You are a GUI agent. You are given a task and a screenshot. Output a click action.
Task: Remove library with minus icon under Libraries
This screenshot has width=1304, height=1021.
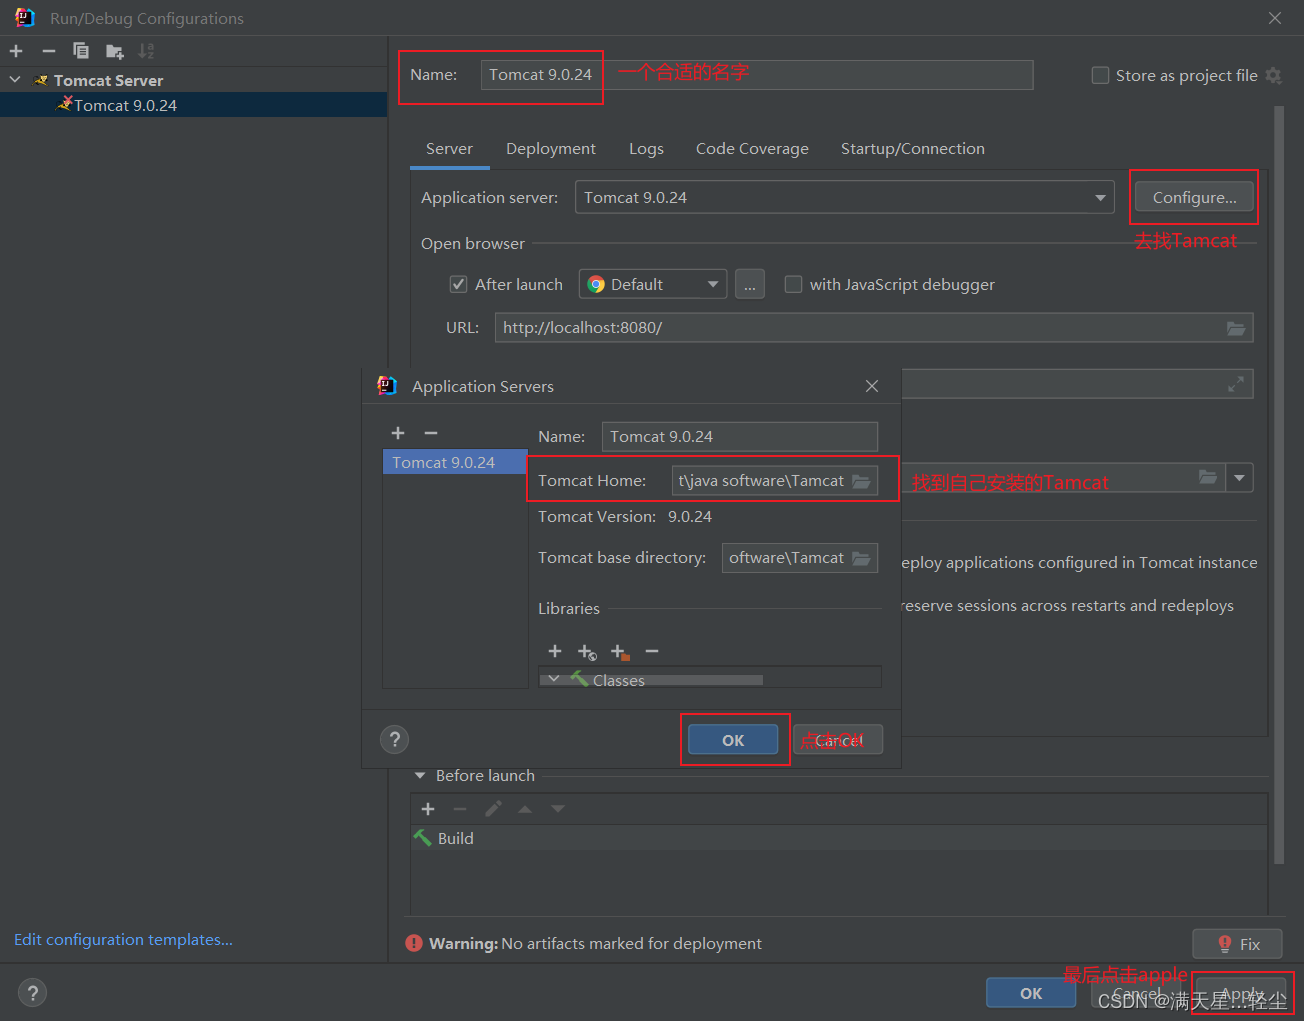pyautogui.click(x=652, y=651)
